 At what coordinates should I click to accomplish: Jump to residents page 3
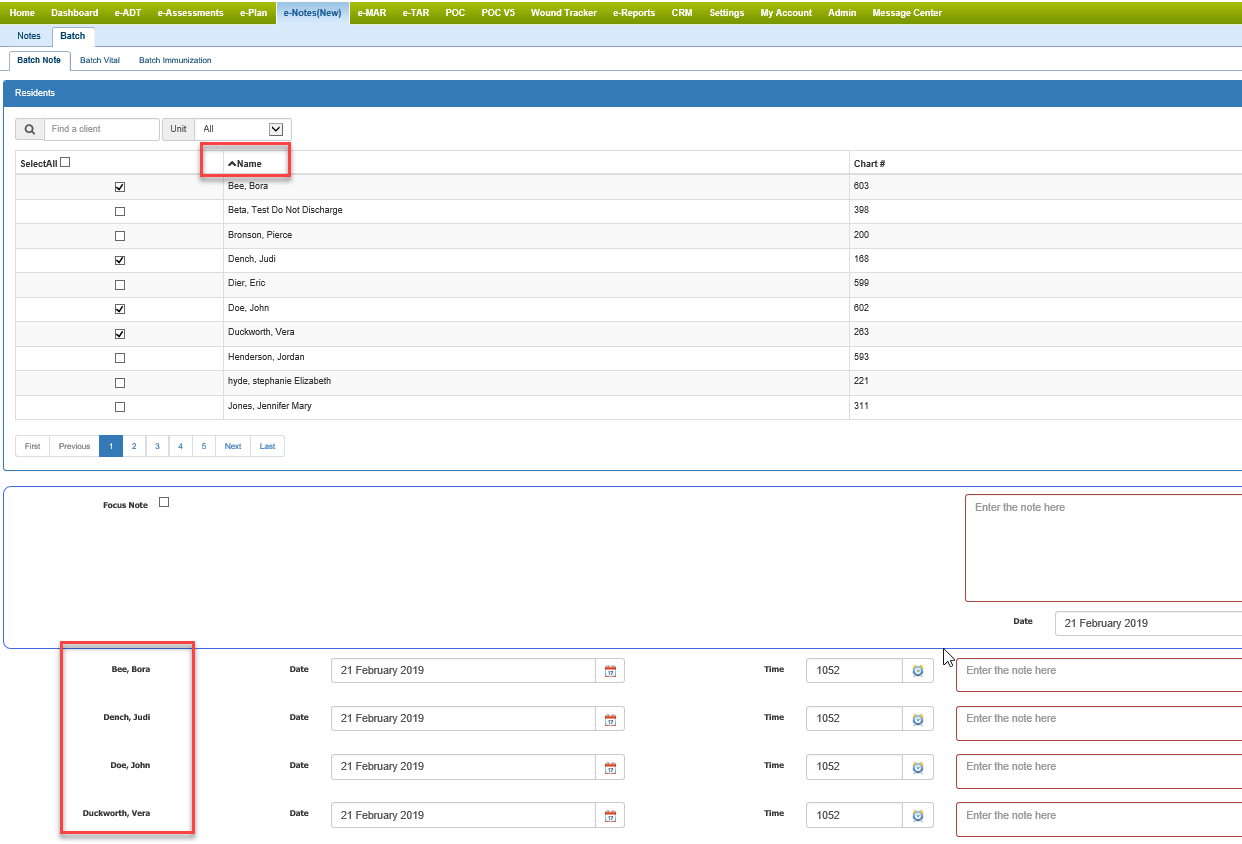click(x=157, y=446)
